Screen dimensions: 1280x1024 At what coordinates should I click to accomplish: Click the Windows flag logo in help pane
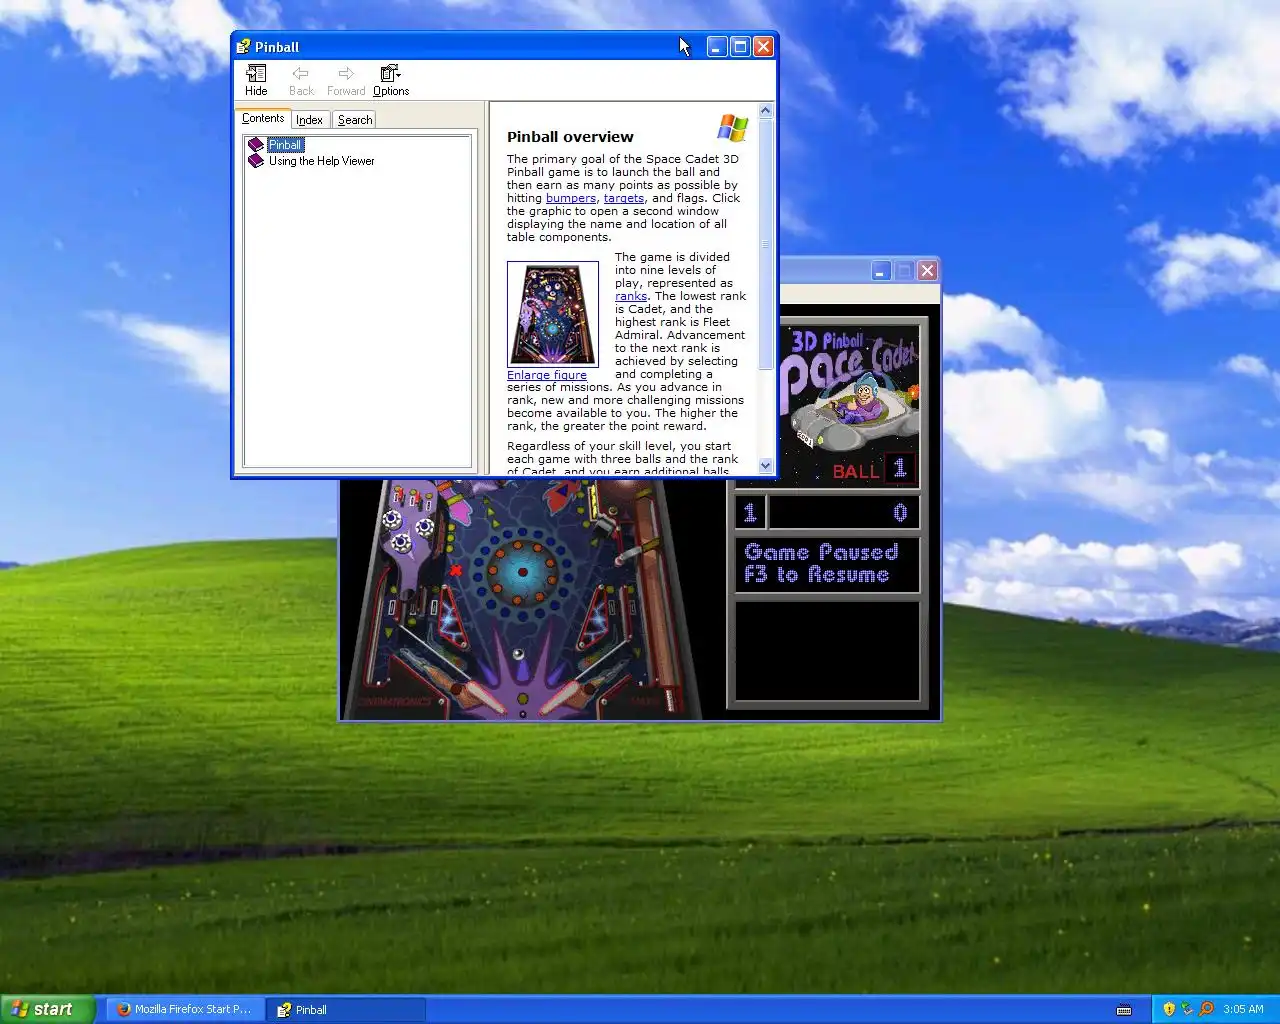(x=732, y=128)
